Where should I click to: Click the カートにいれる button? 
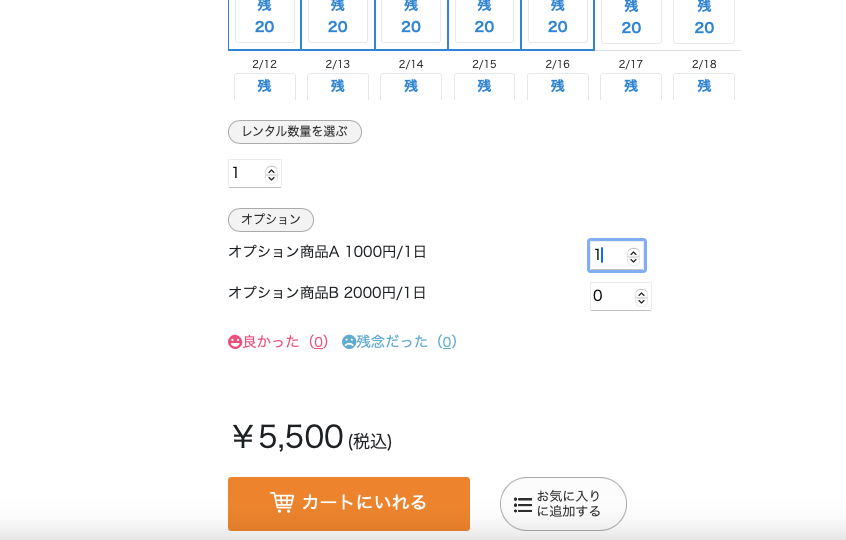point(349,503)
